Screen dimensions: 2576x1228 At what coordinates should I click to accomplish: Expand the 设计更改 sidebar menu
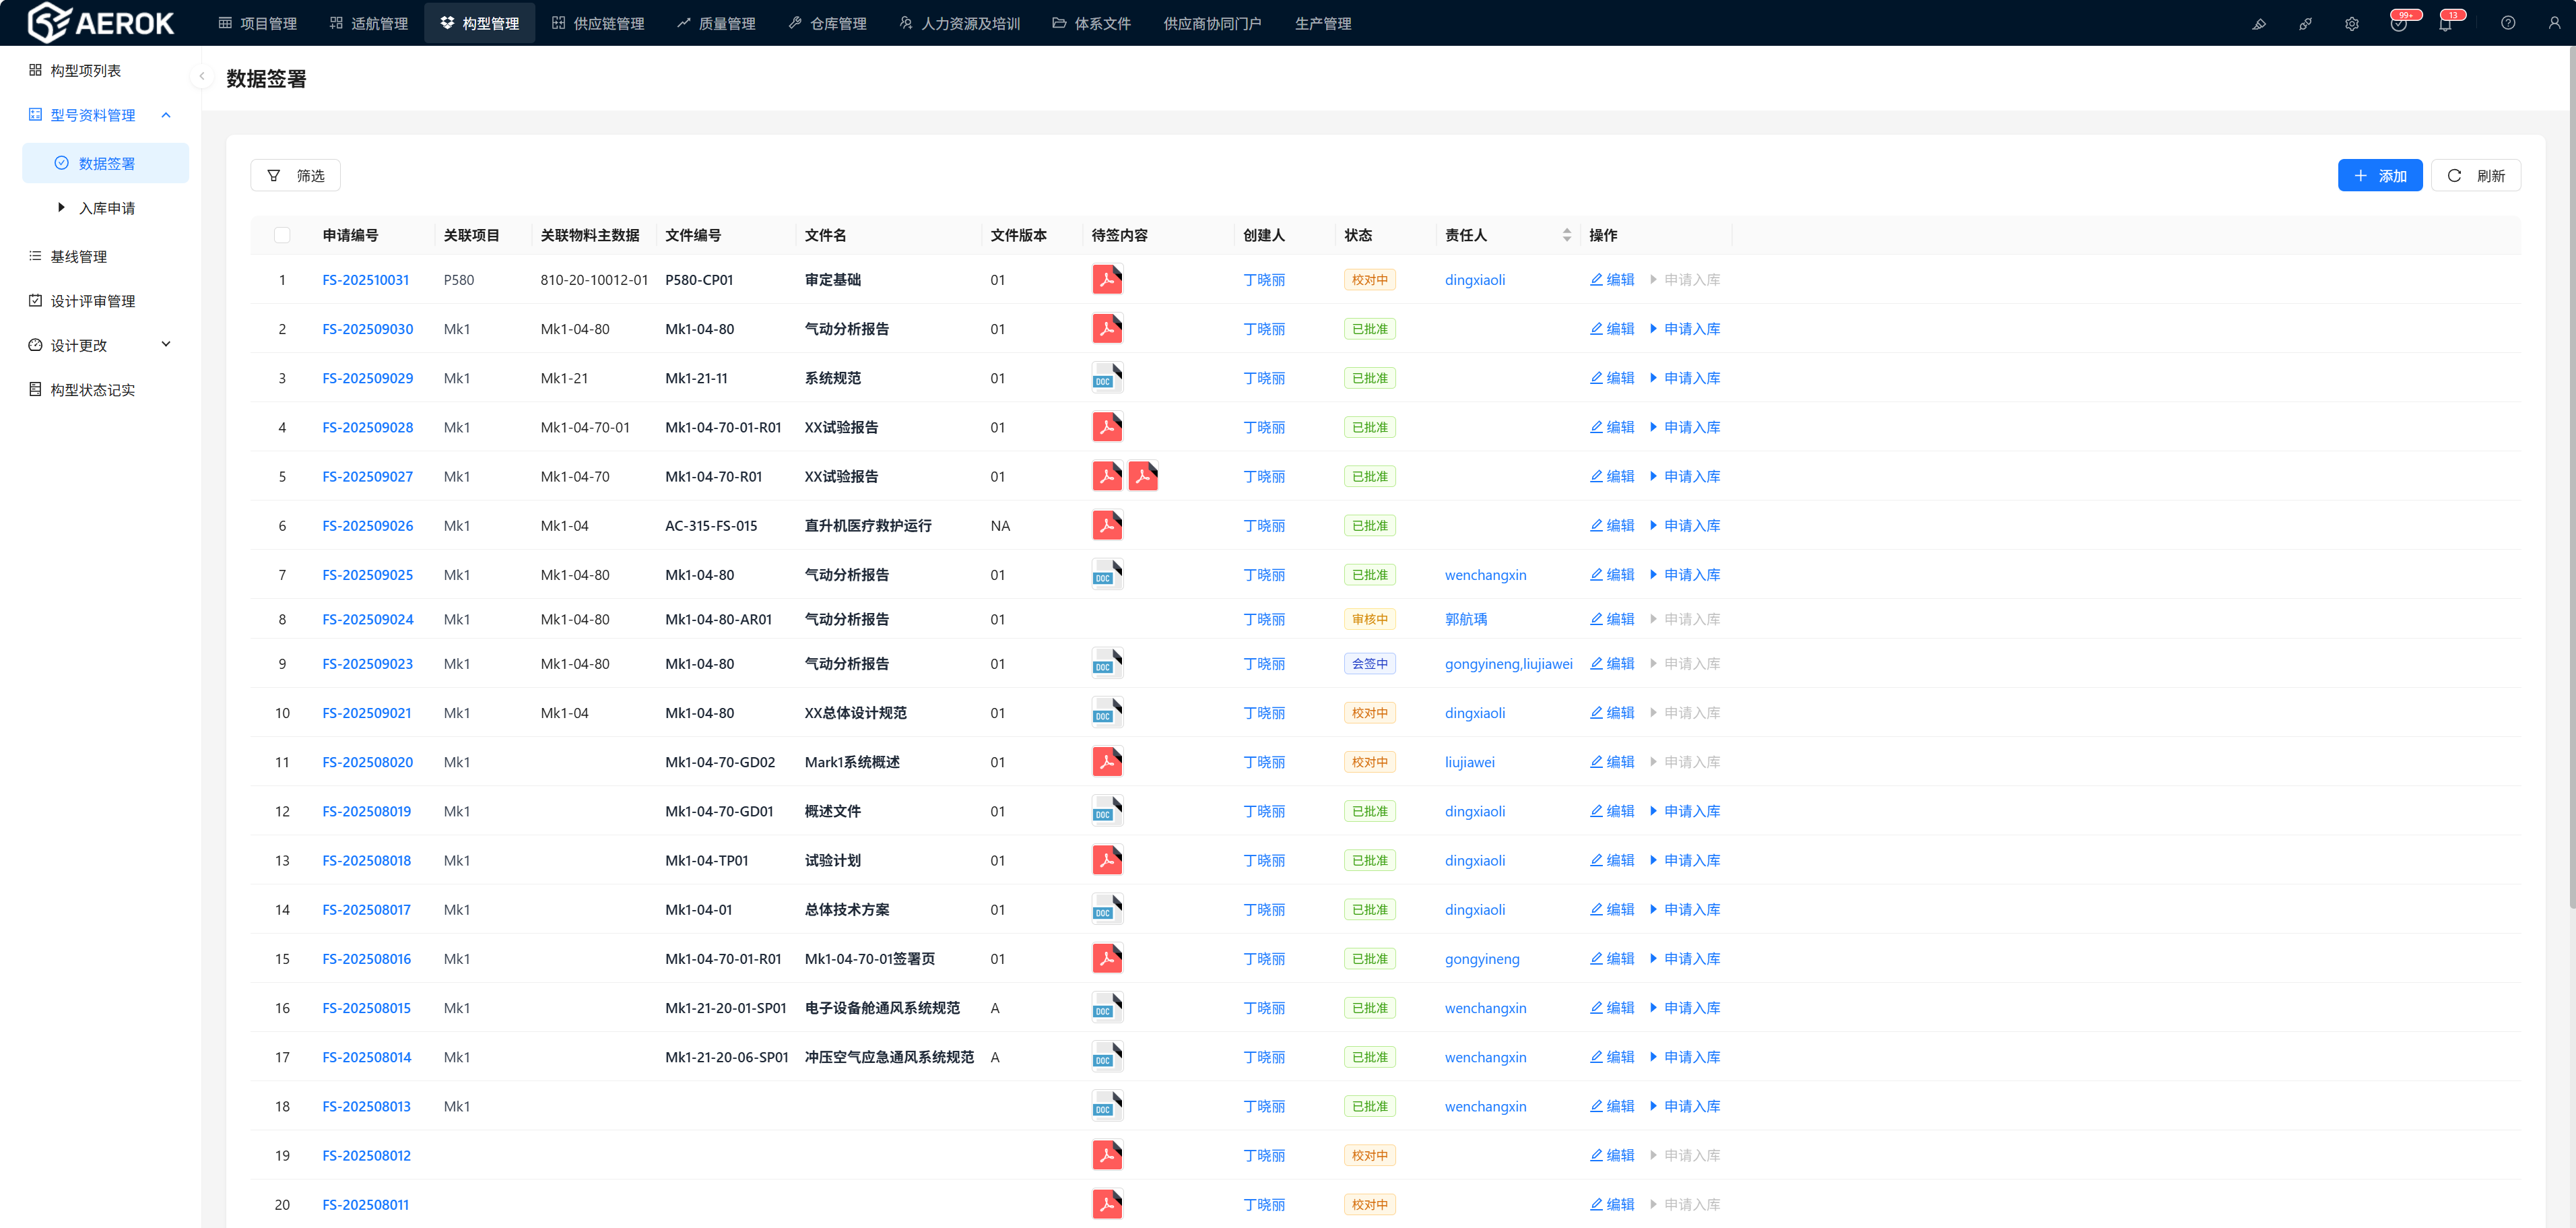pyautogui.click(x=166, y=345)
